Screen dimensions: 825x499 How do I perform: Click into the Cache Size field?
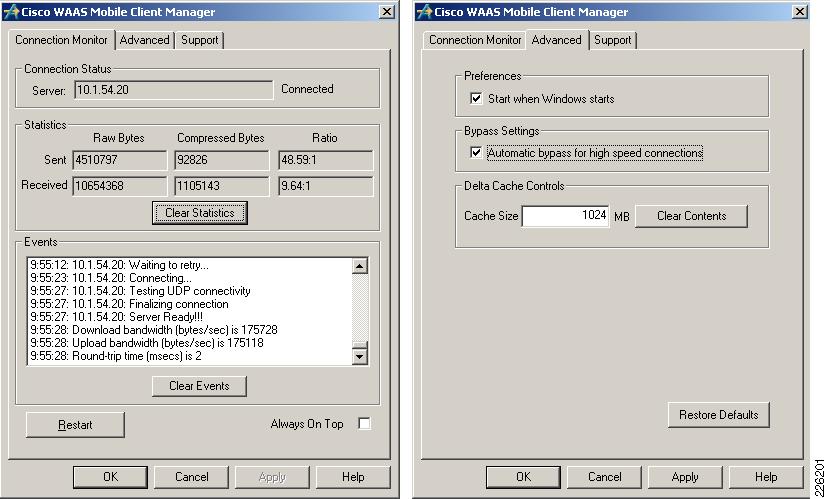(x=565, y=216)
